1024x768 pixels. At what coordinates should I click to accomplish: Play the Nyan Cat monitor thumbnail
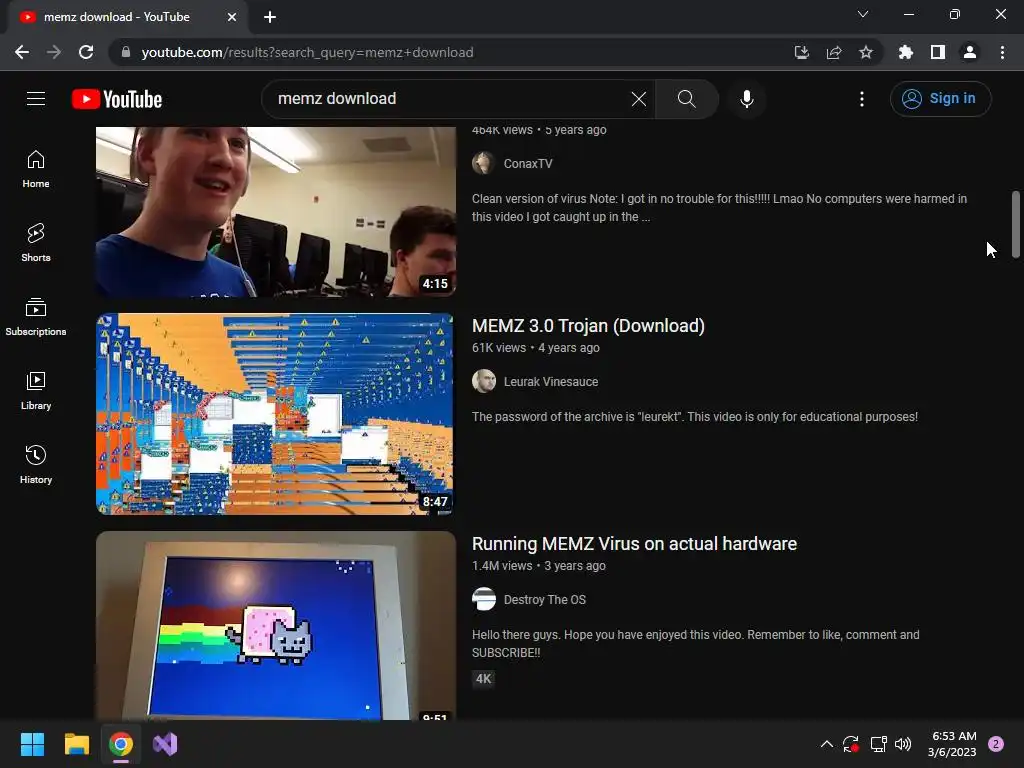click(276, 626)
